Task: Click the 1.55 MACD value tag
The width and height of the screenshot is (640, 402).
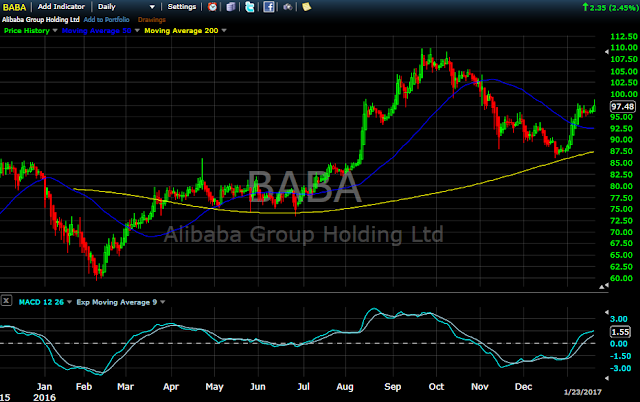Action: point(620,332)
